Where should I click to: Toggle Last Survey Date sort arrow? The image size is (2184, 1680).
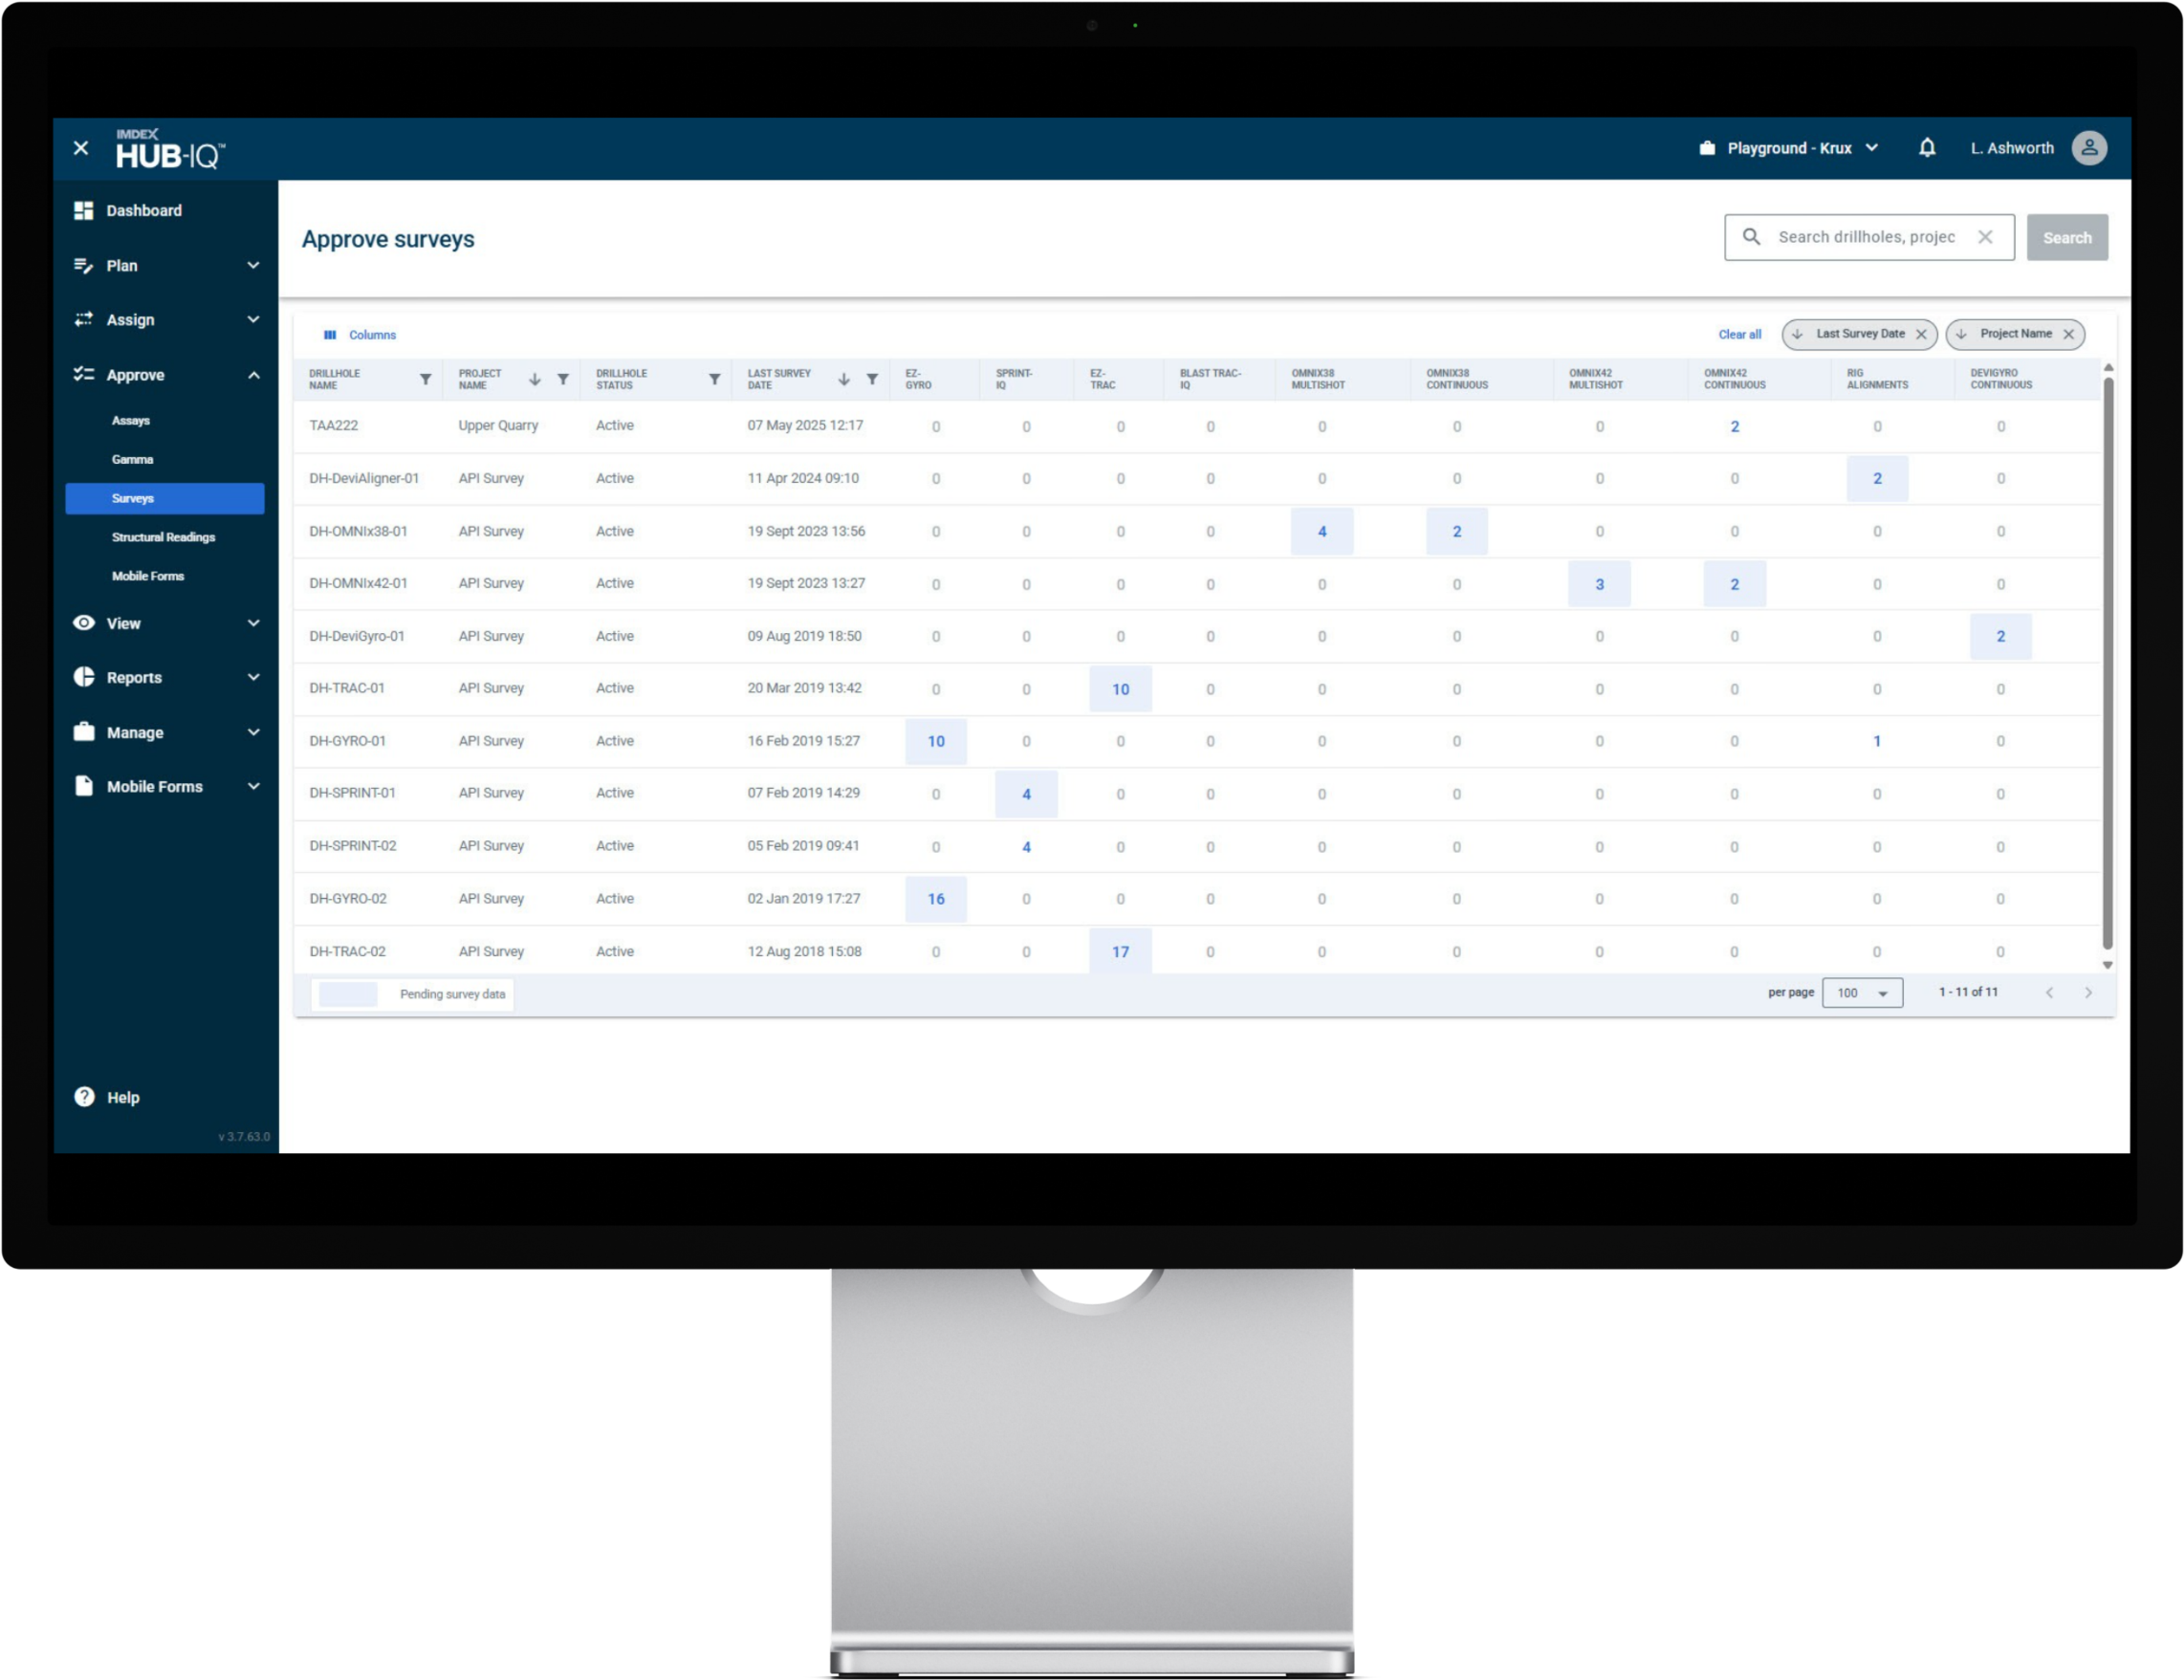[843, 379]
